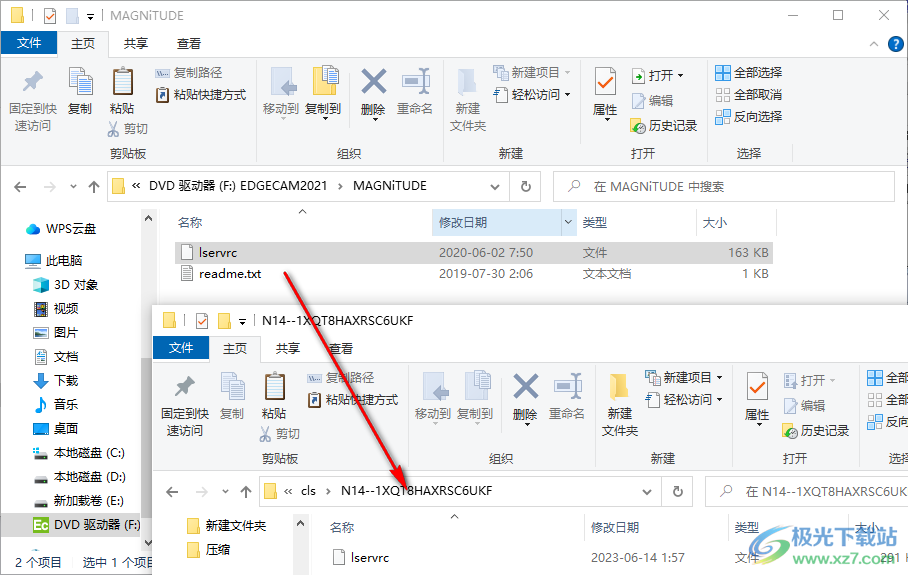Click MAGNiTUDE breadcrumb in address bar
The image size is (908, 575).
pyautogui.click(x=390, y=186)
